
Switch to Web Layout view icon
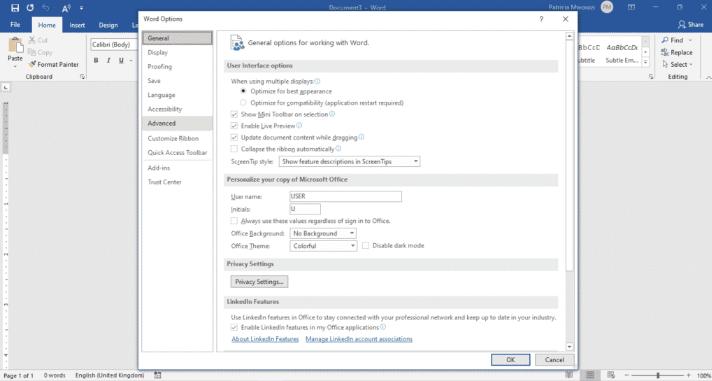tap(611, 375)
